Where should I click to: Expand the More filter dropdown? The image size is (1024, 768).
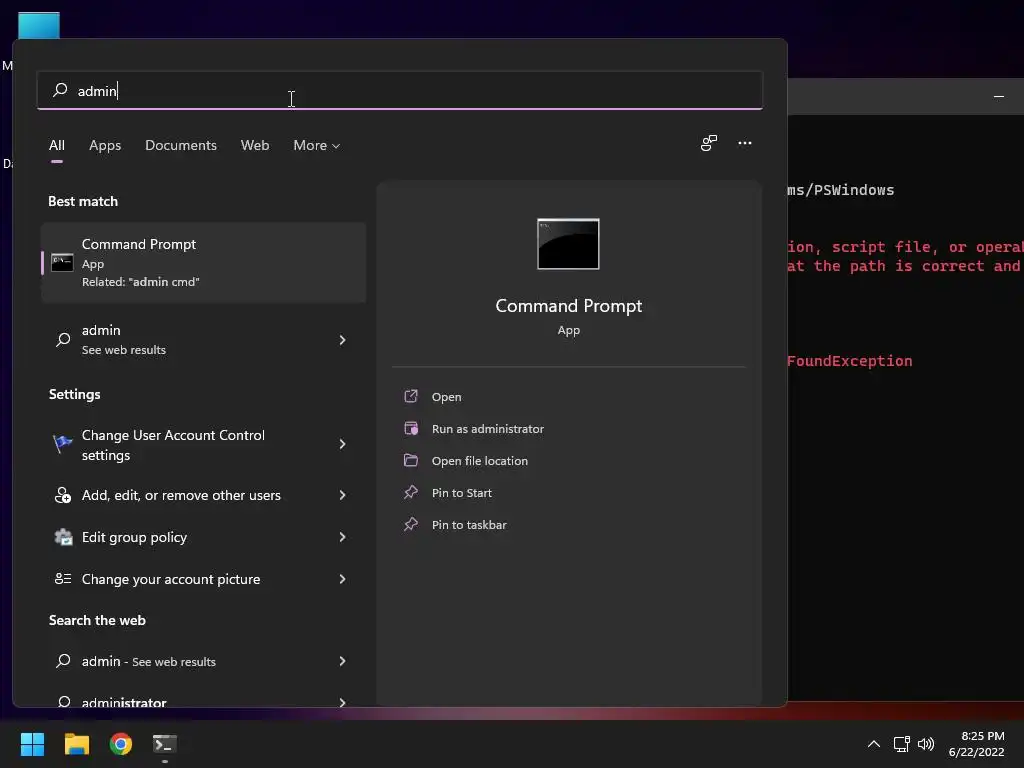[x=317, y=145]
